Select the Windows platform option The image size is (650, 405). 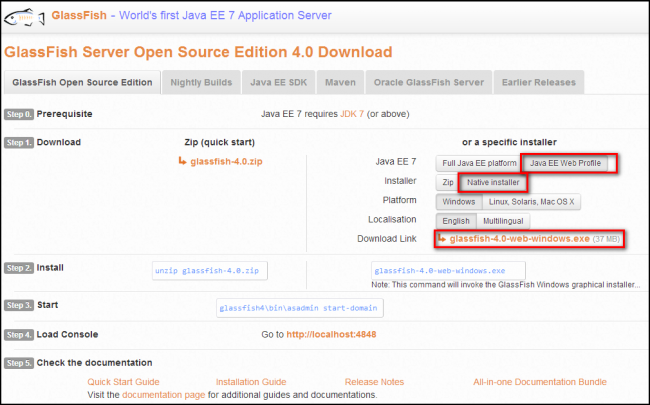pos(458,202)
